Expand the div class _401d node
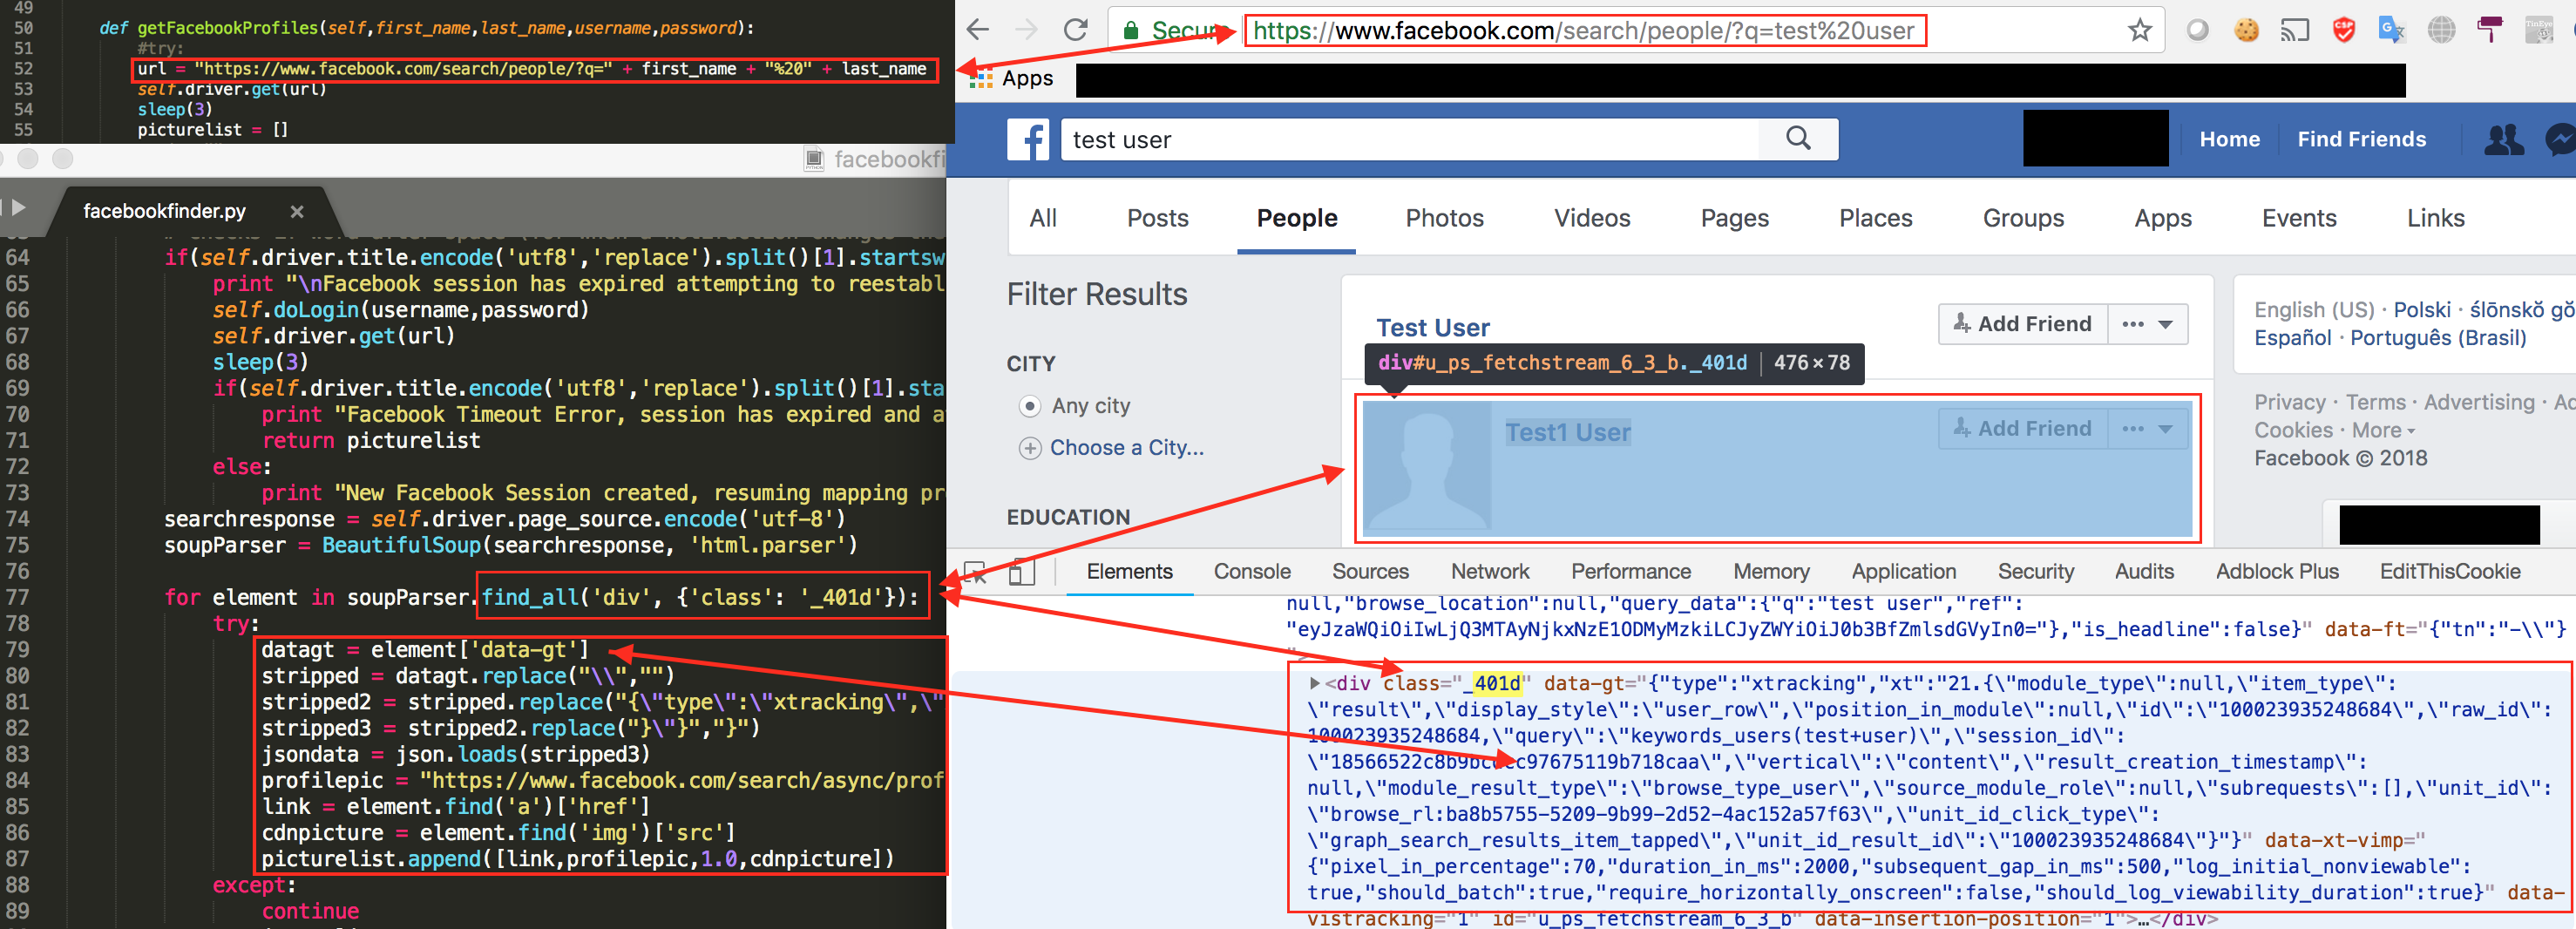The image size is (2576, 929). 1315,683
